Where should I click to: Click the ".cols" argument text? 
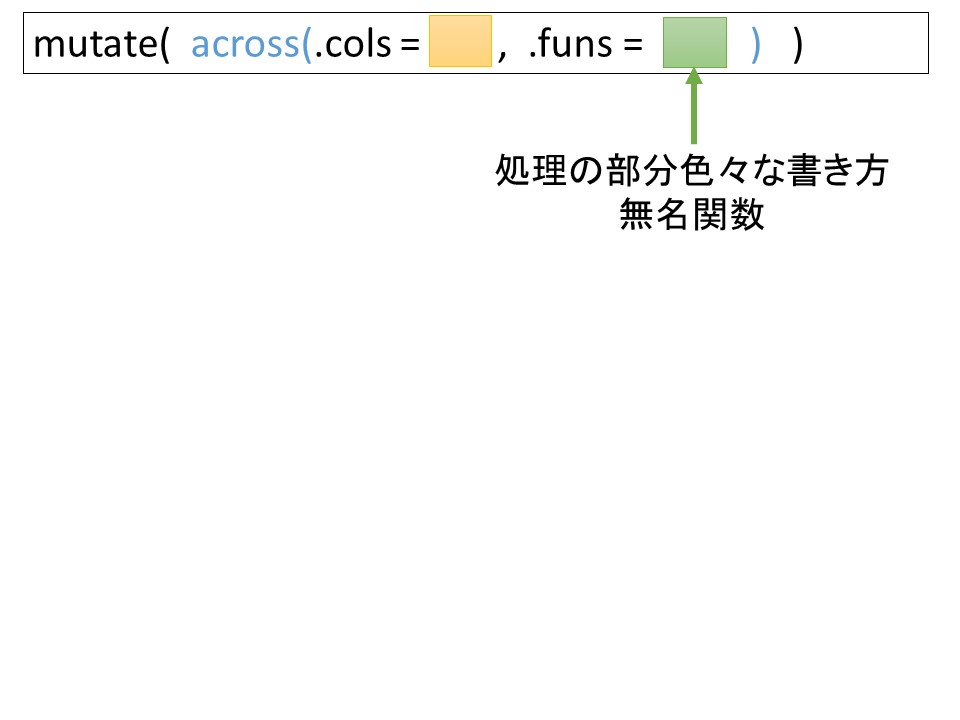tap(349, 45)
